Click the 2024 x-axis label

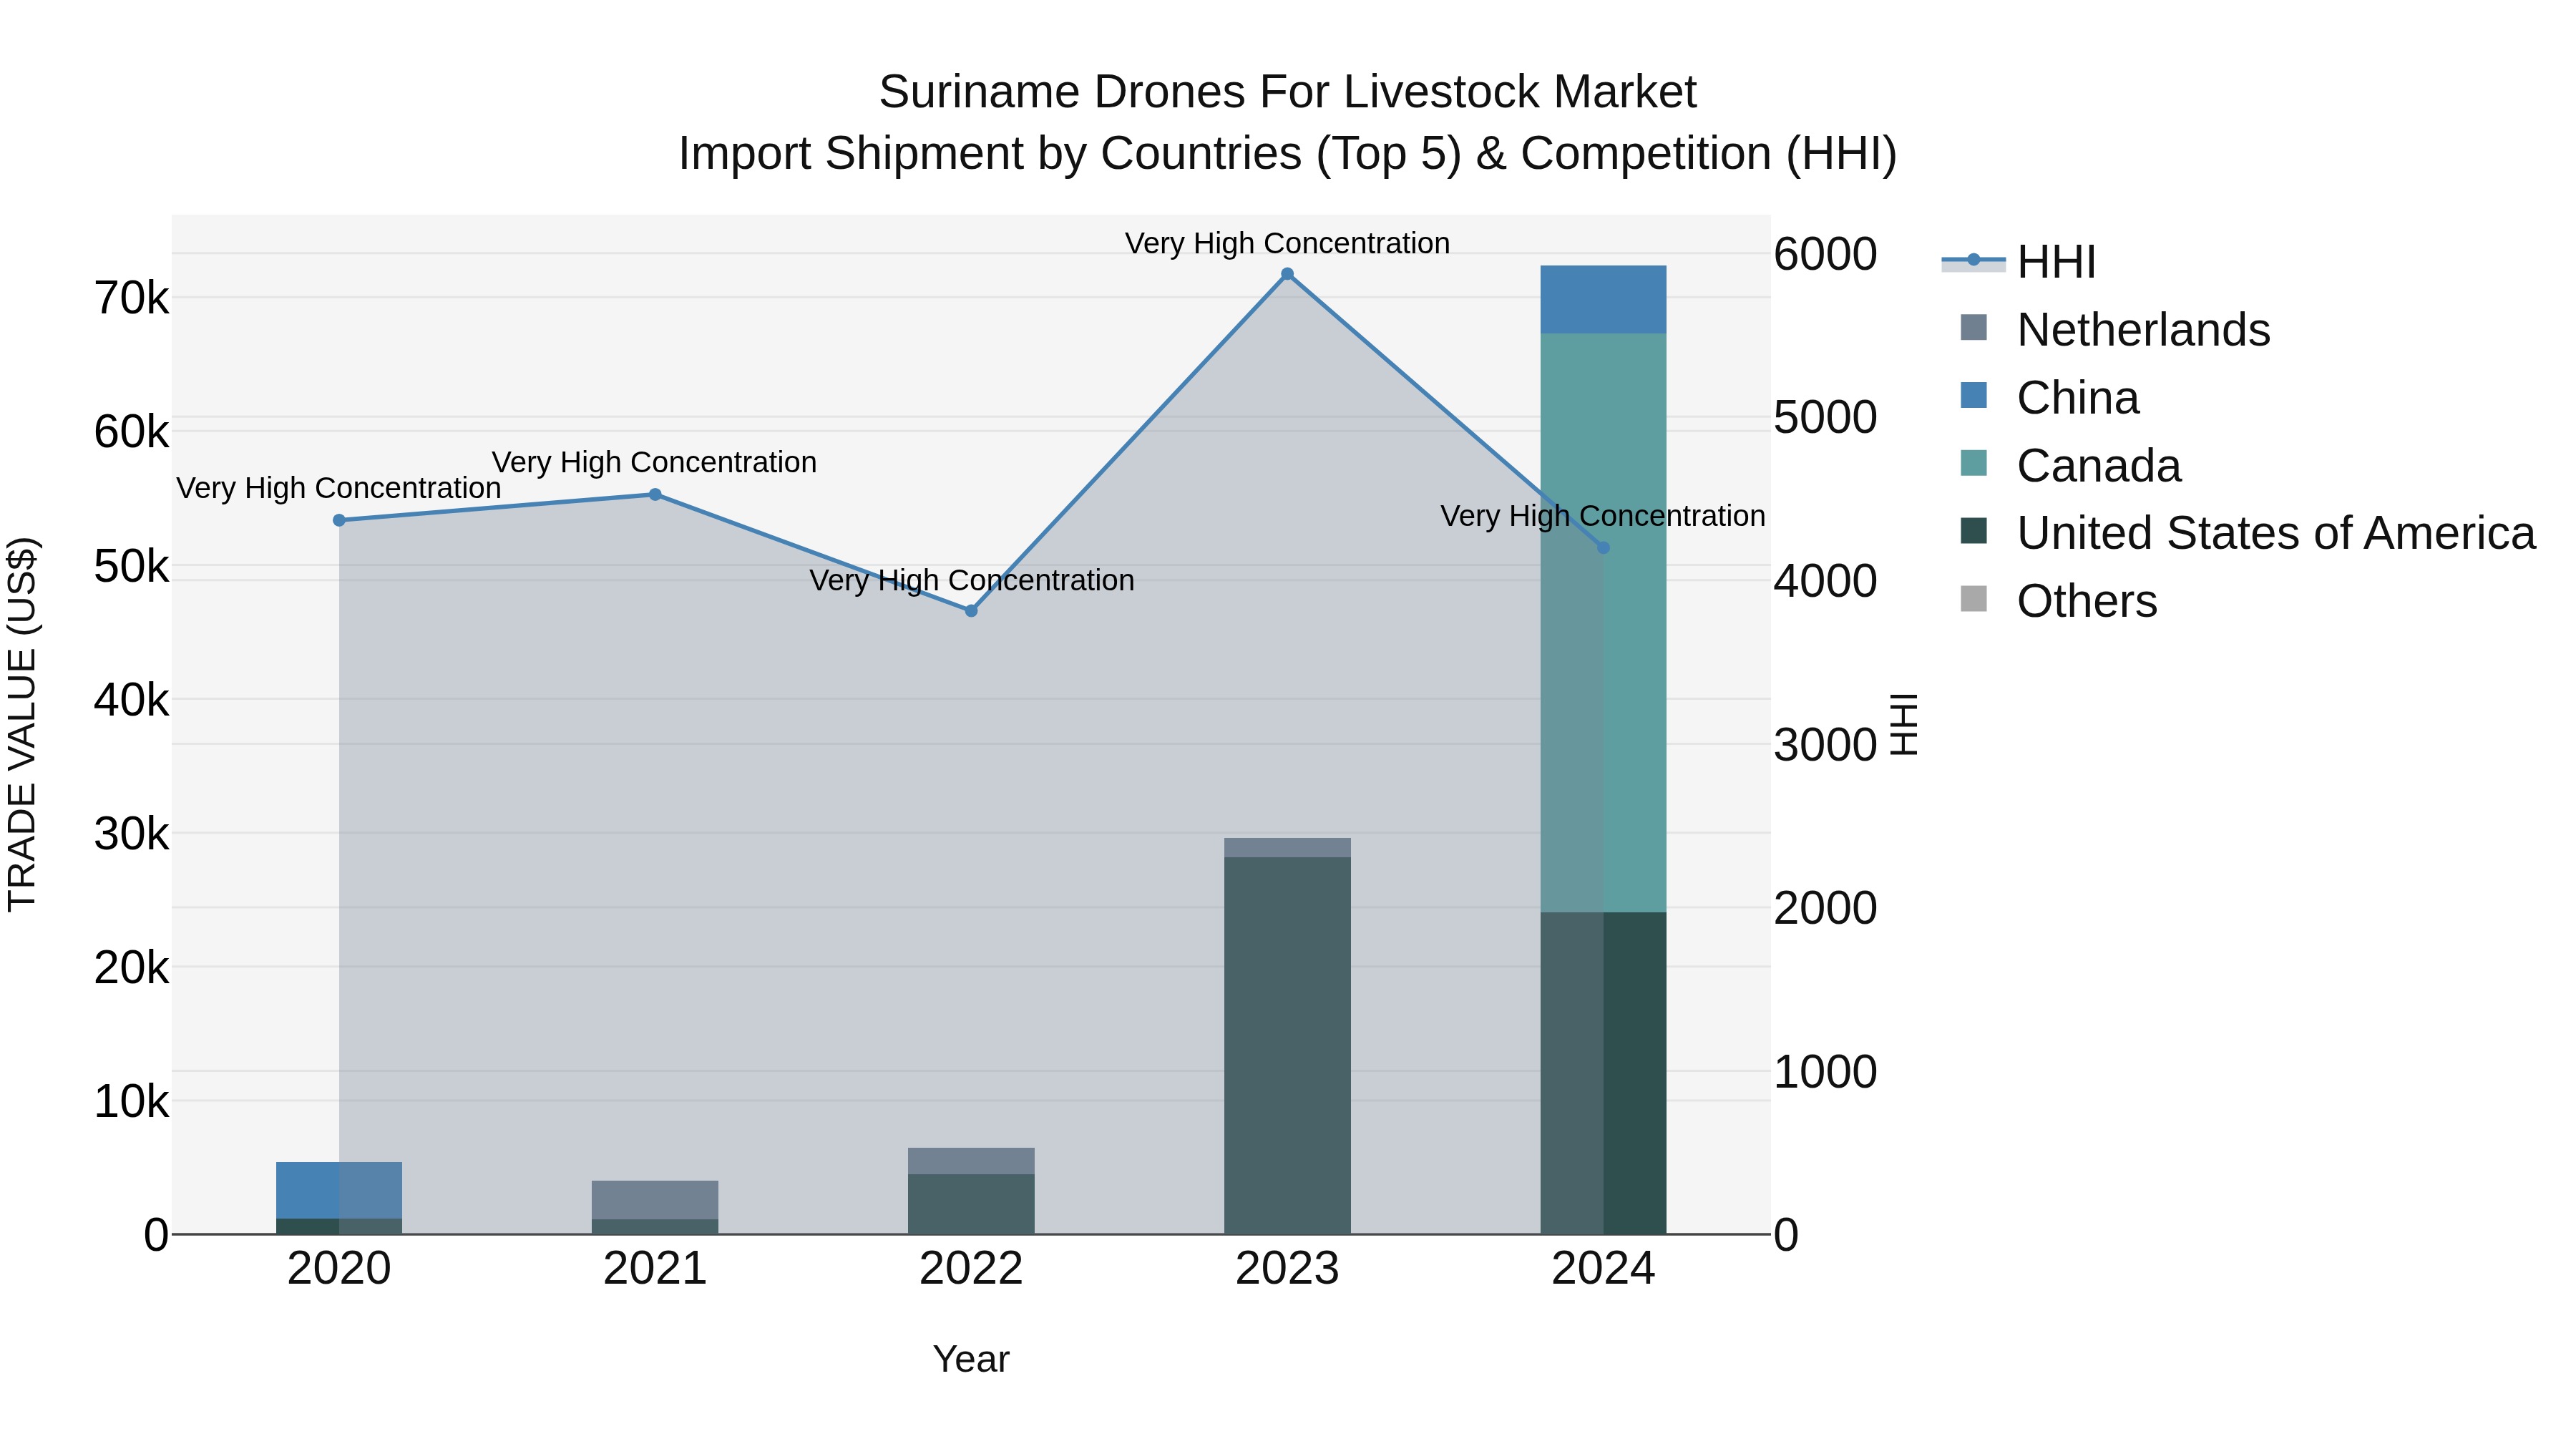(x=1603, y=1269)
